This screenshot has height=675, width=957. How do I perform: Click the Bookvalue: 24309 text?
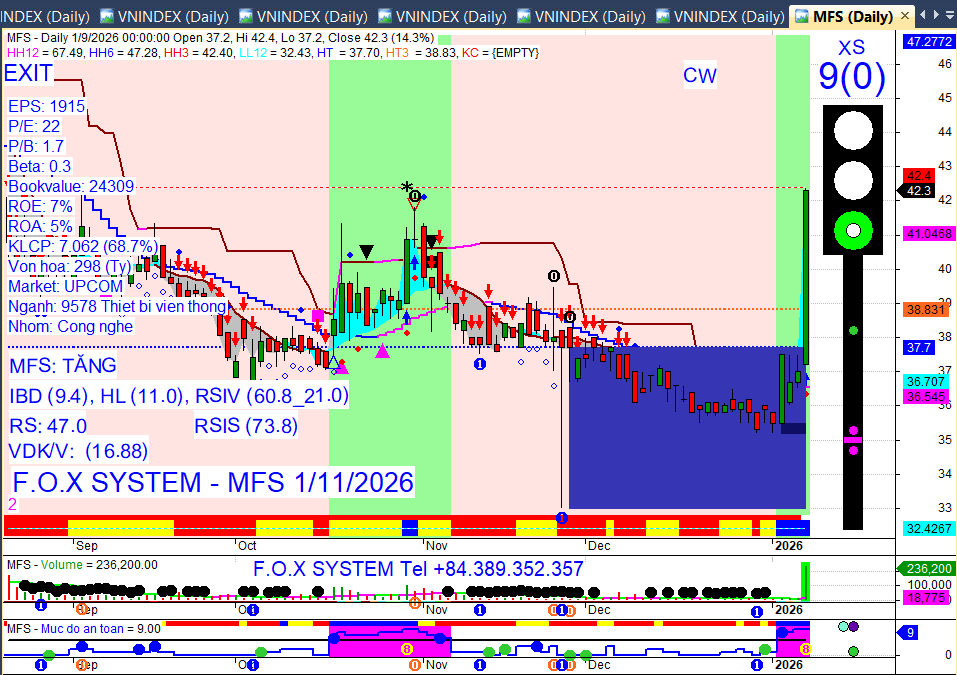coord(71,186)
